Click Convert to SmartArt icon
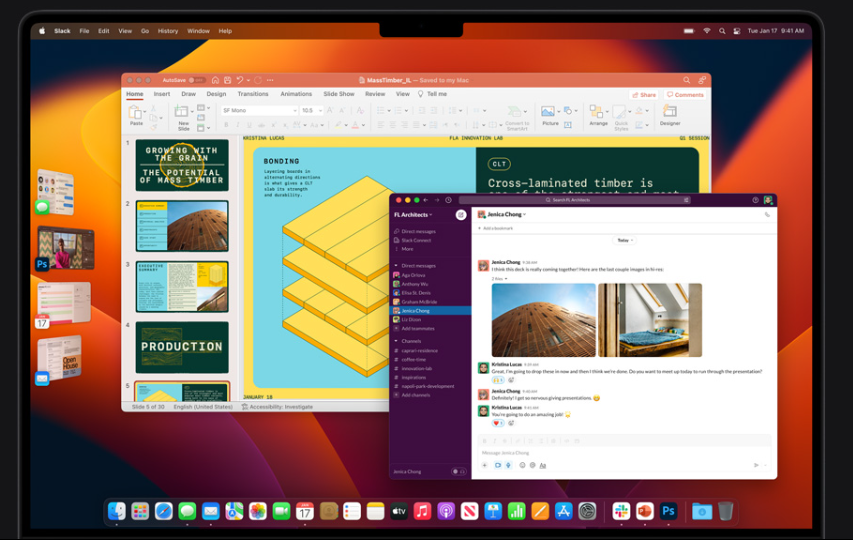Viewport: 853px width, 540px height. click(x=514, y=111)
